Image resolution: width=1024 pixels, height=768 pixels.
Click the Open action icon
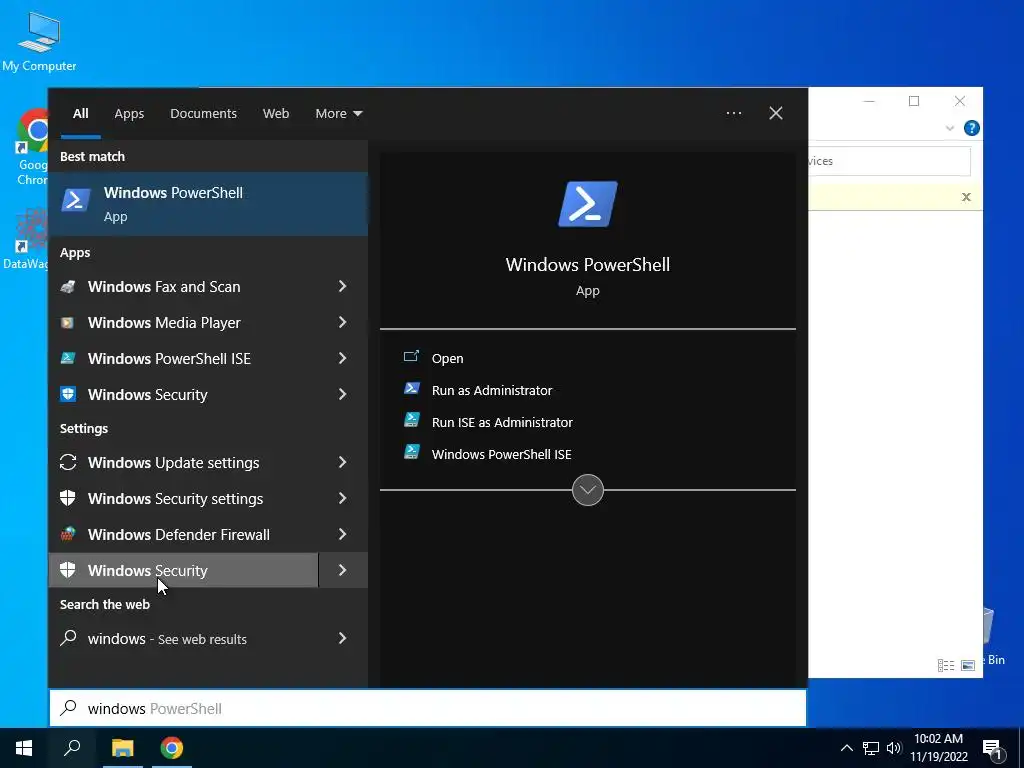(x=411, y=357)
